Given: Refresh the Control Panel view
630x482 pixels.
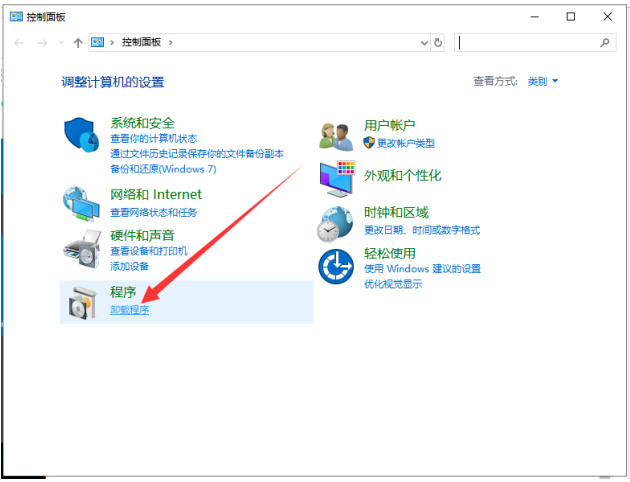Looking at the screenshot, I should (x=438, y=43).
